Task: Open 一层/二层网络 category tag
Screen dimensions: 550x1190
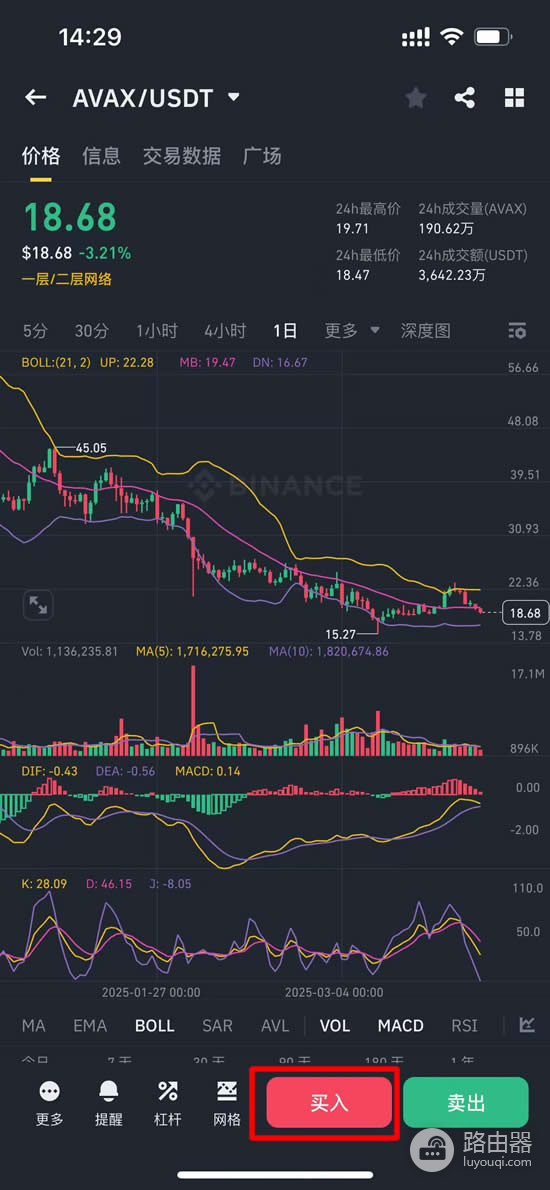Action: click(x=67, y=279)
